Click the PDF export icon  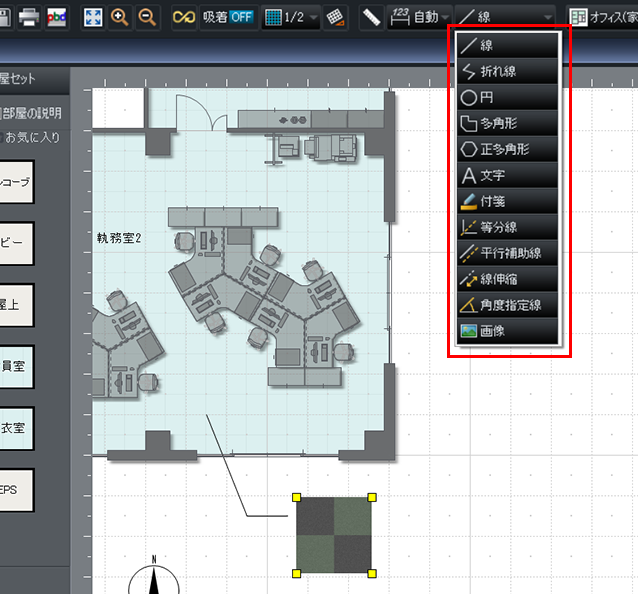[56, 17]
